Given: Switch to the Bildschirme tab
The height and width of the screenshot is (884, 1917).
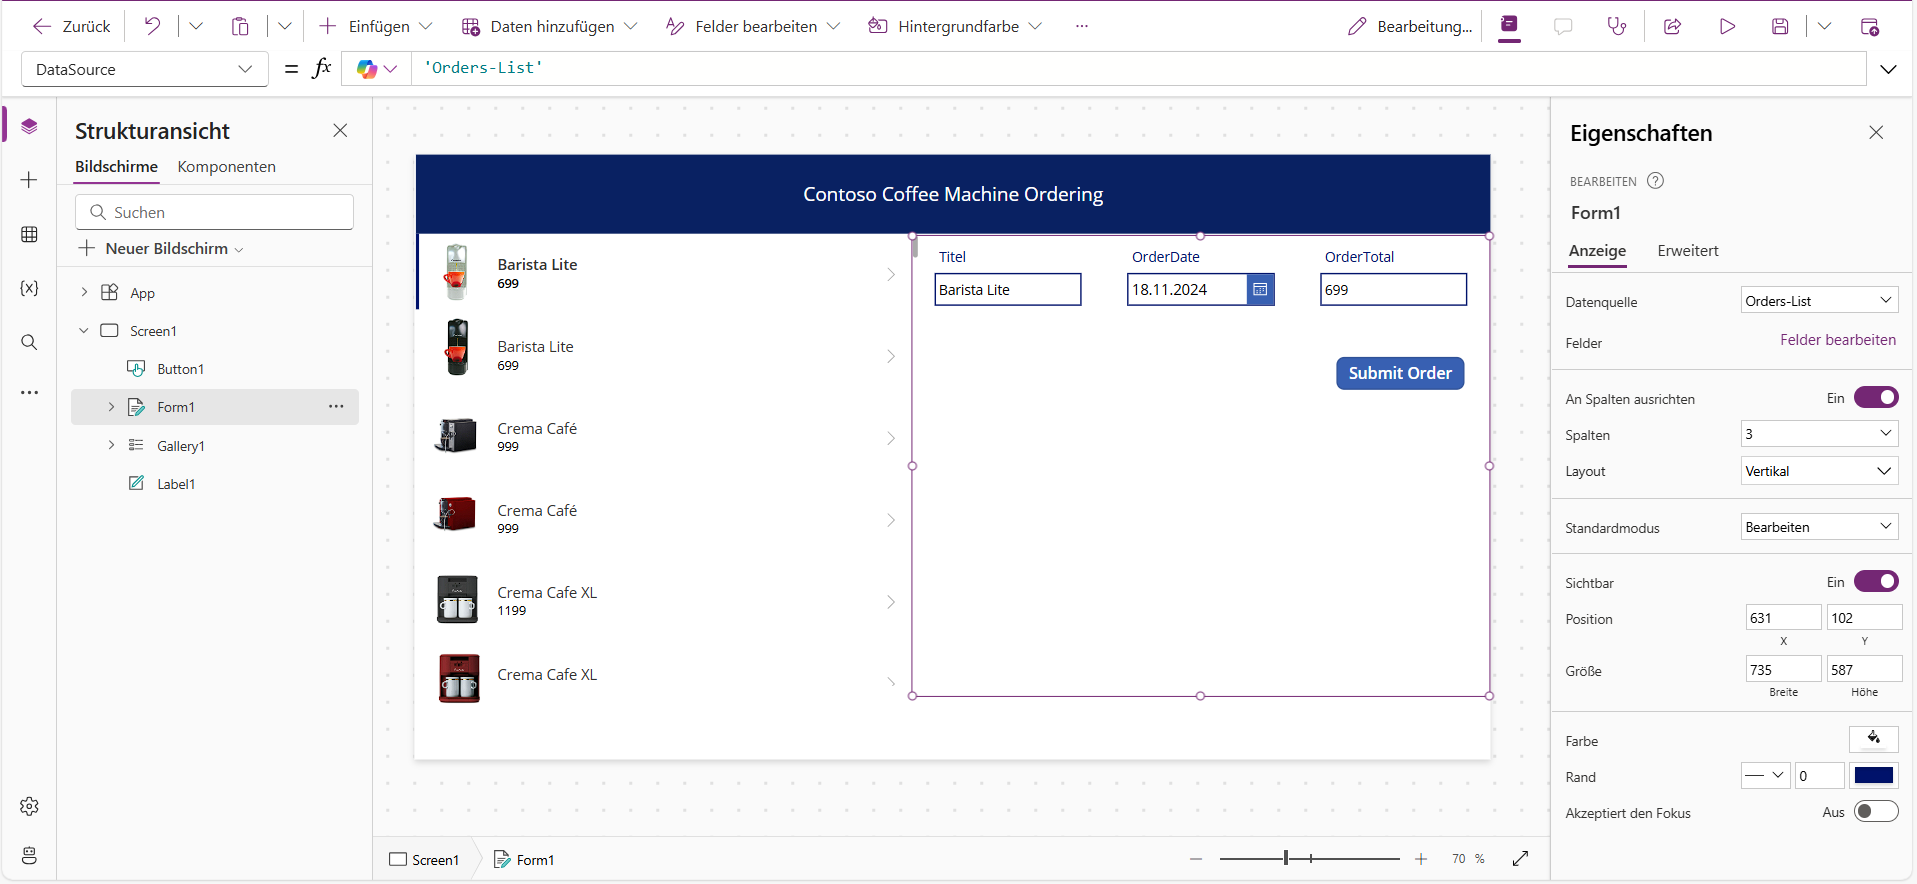Looking at the screenshot, I should (x=116, y=167).
